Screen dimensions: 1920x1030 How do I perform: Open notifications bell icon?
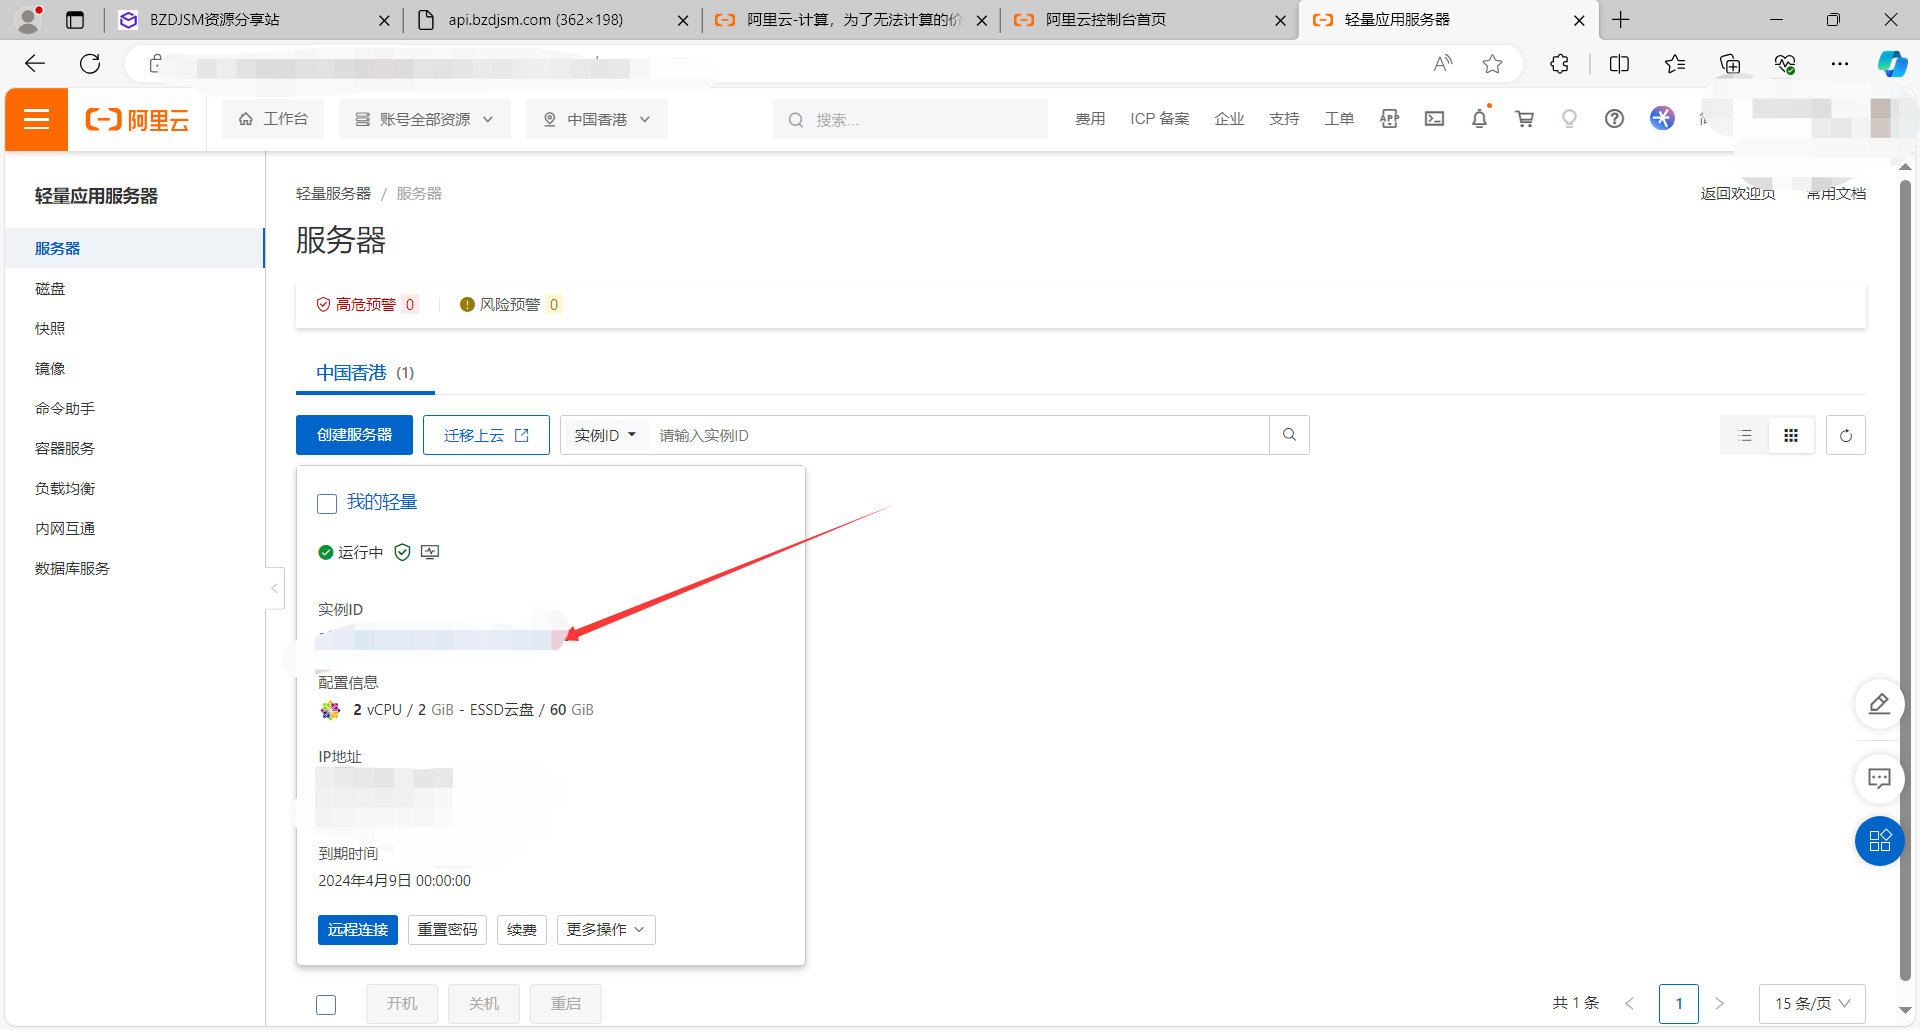(x=1479, y=119)
